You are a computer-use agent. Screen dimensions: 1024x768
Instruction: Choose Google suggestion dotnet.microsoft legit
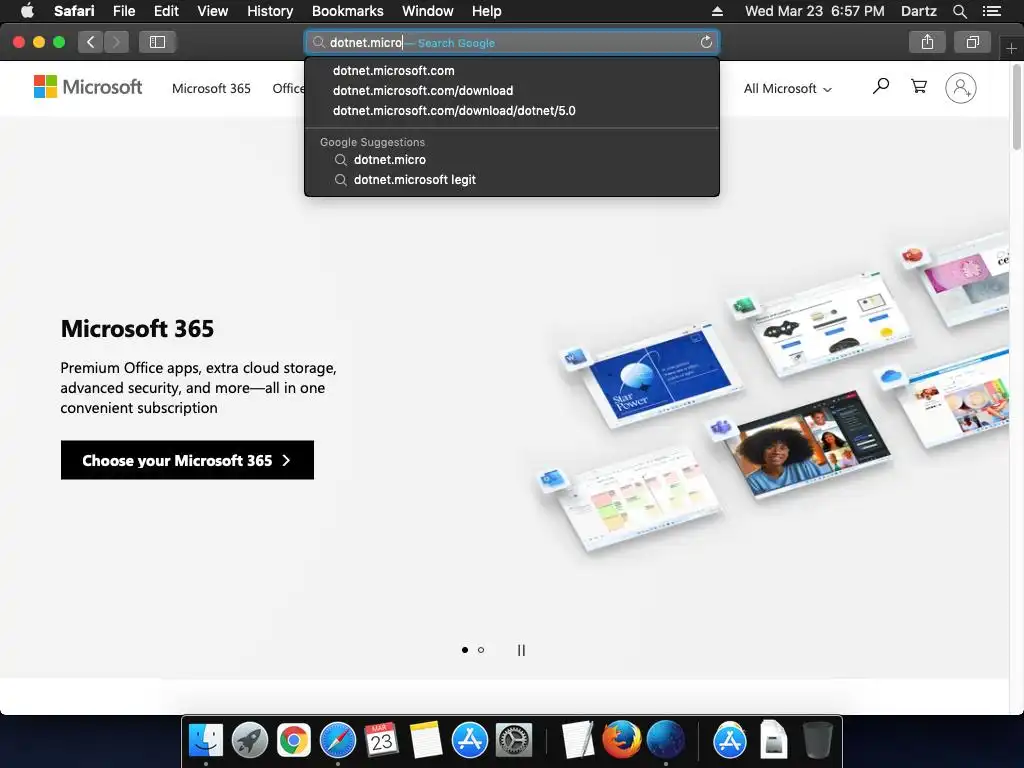[x=512, y=180]
